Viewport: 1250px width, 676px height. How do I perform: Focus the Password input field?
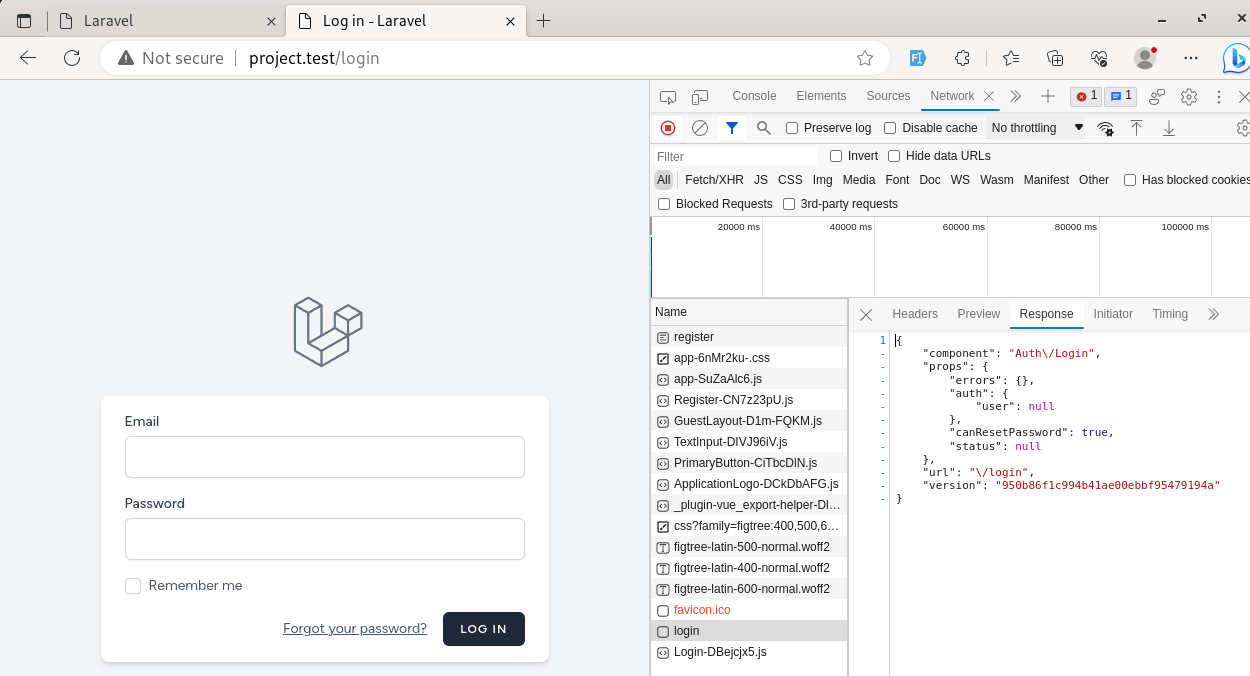tap(325, 539)
